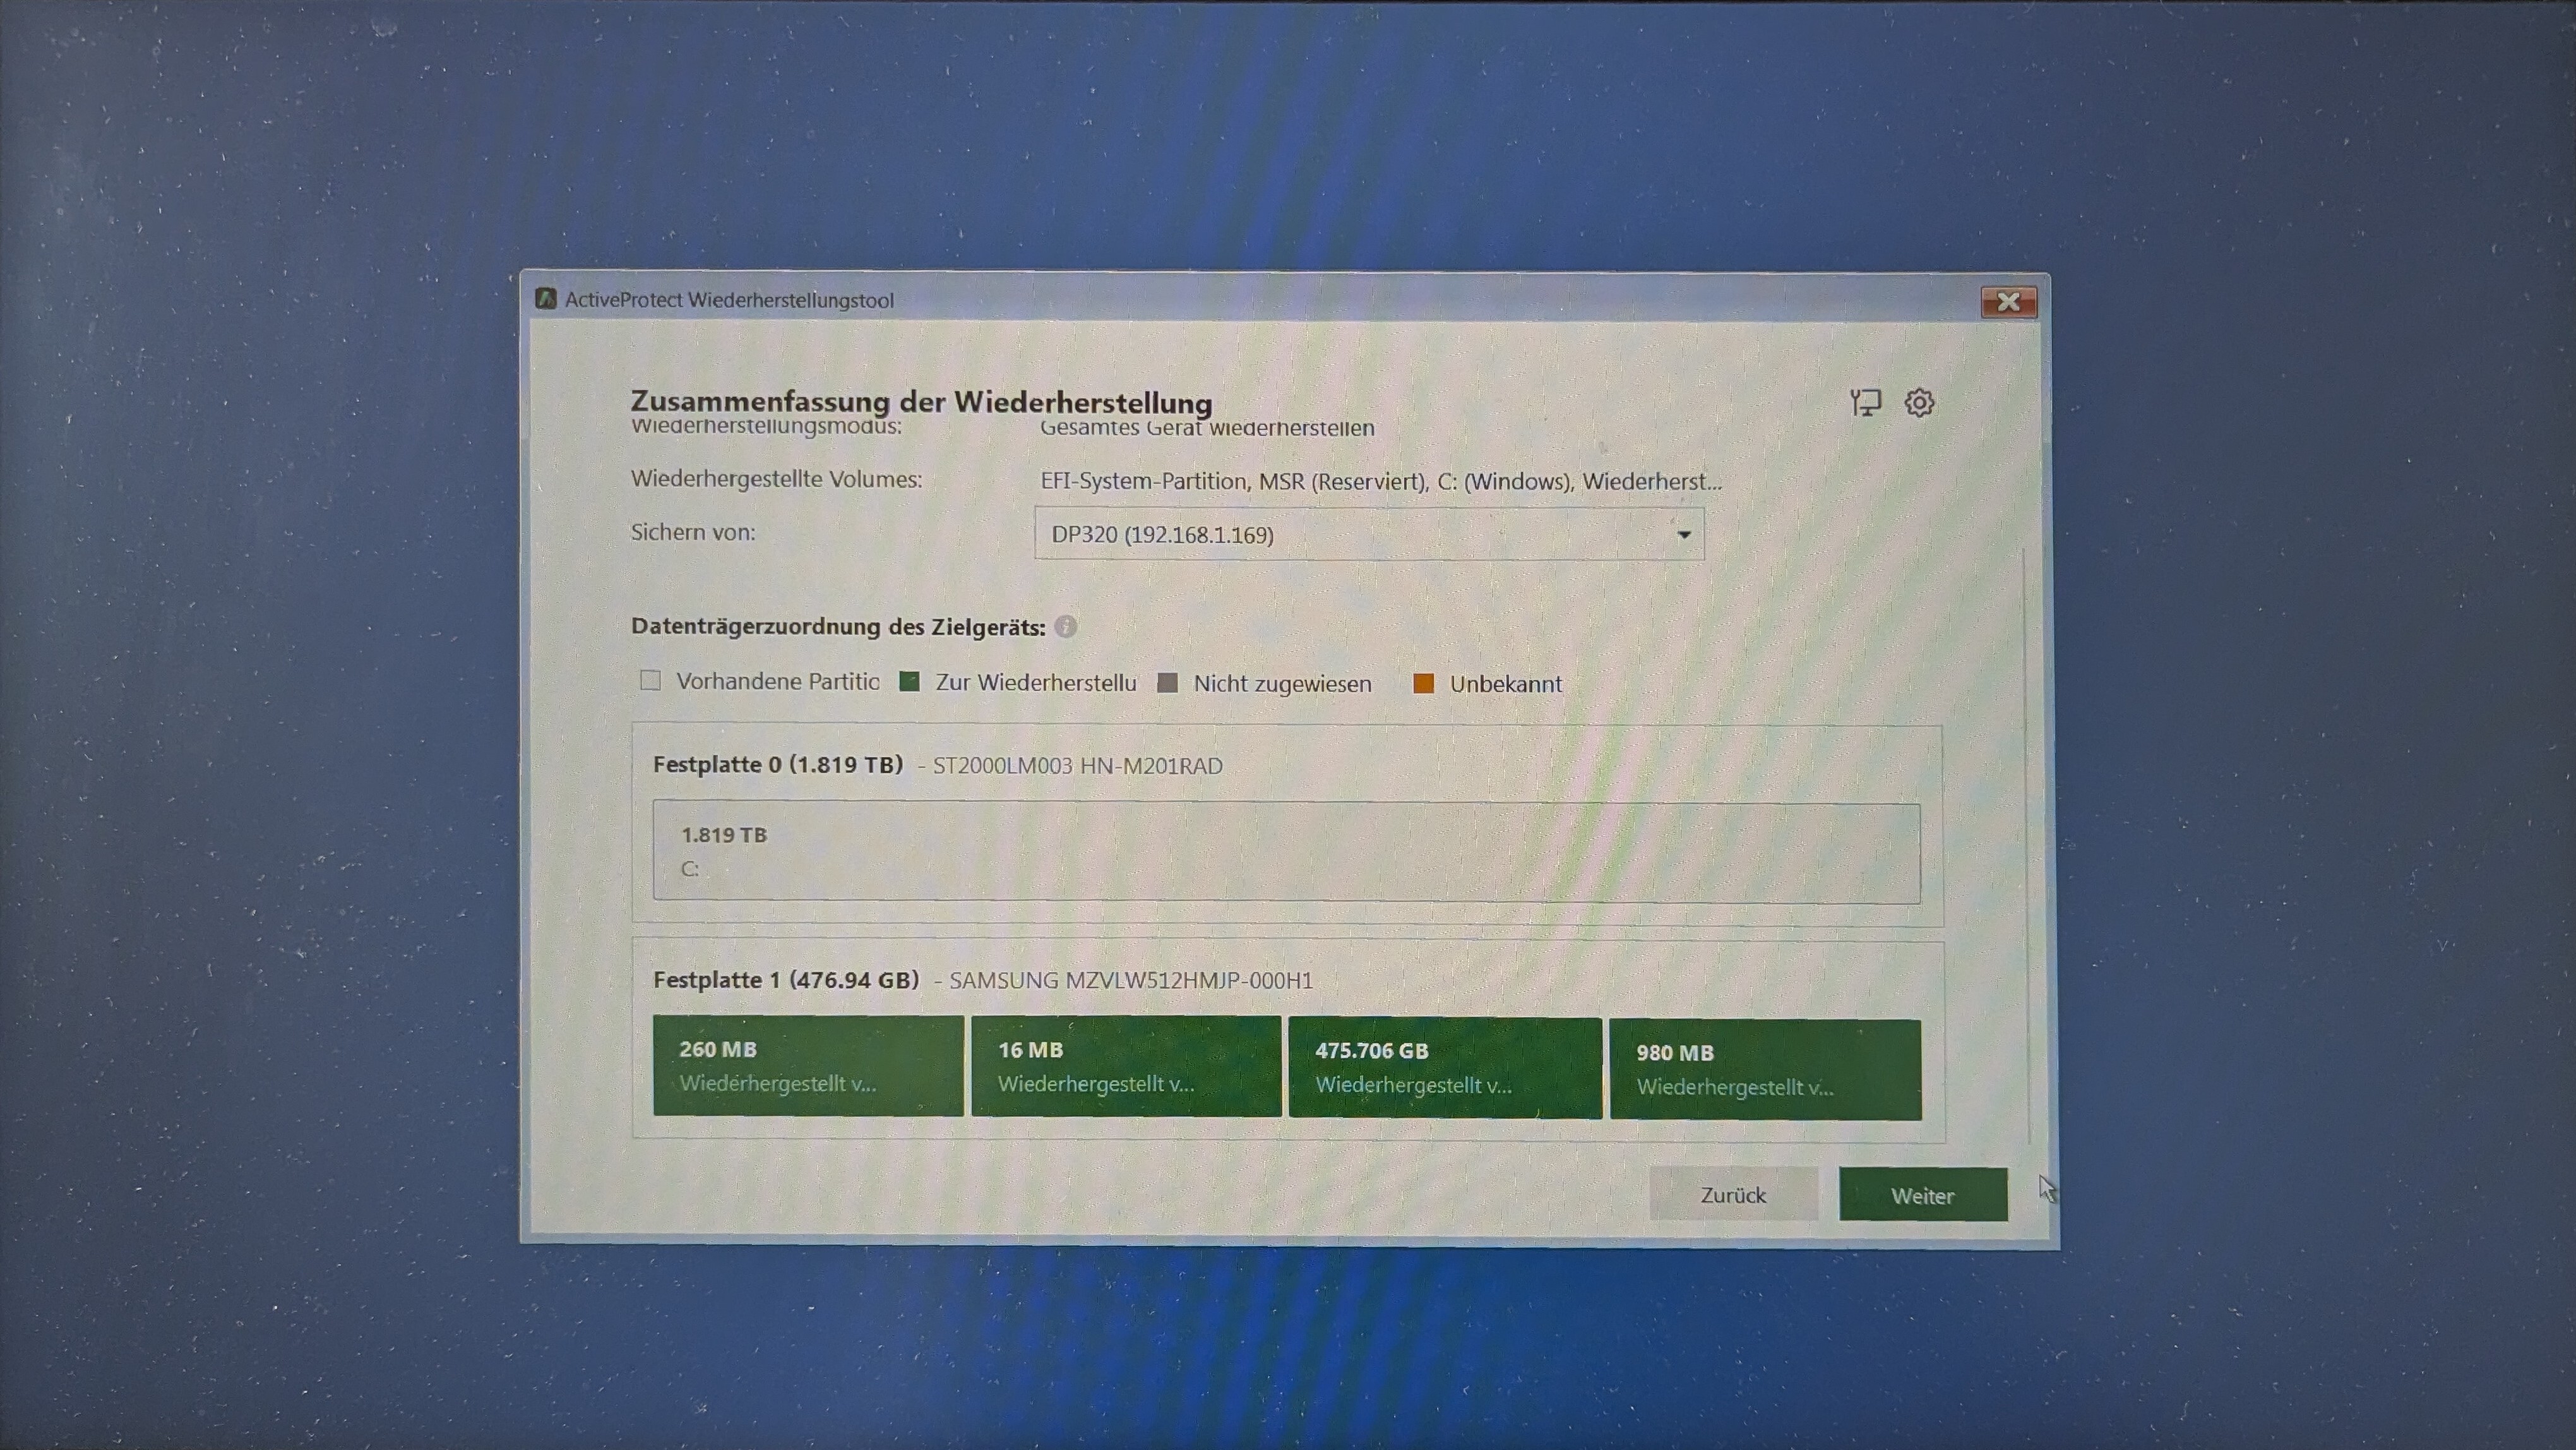Select the 1.819 TB C: partition block
2576x1450 pixels.
[1286, 853]
